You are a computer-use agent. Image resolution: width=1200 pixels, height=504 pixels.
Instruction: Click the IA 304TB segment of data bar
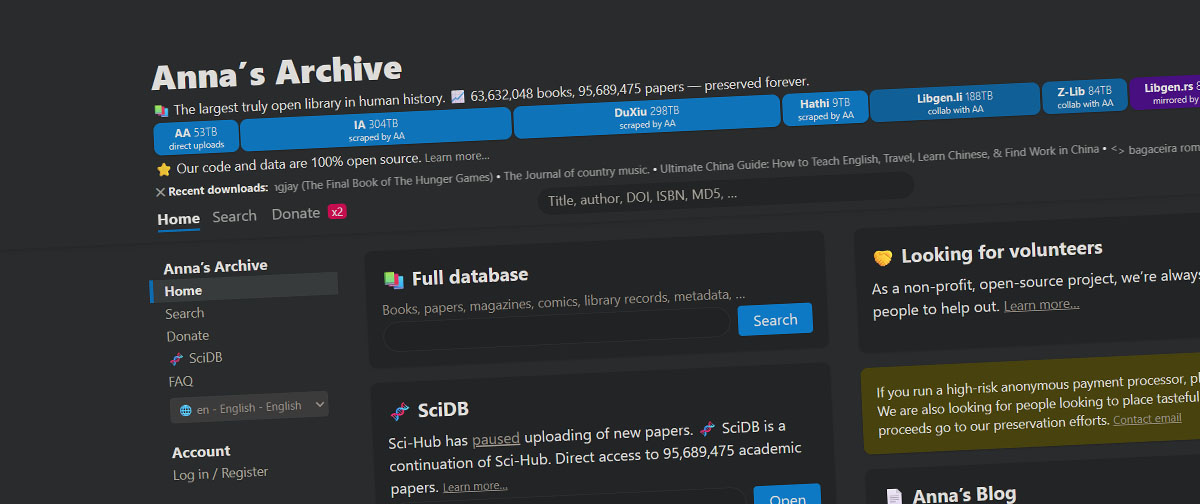click(x=376, y=130)
